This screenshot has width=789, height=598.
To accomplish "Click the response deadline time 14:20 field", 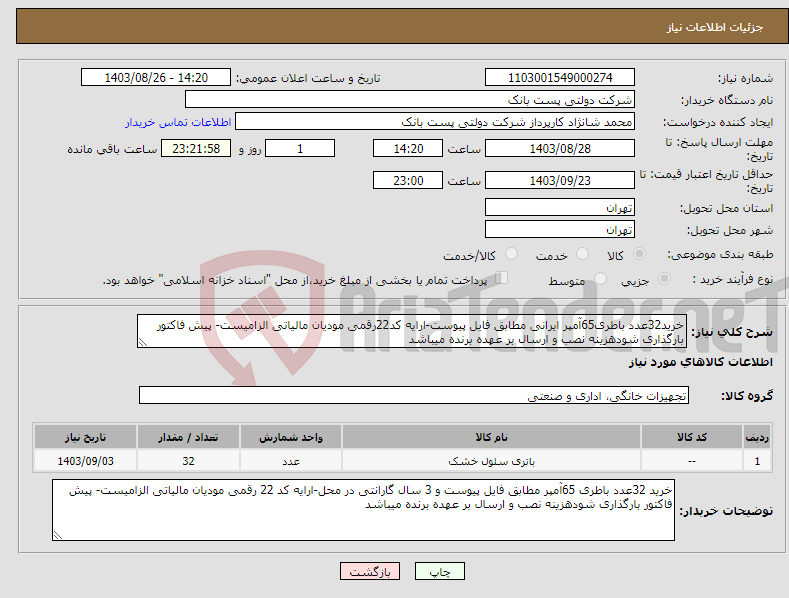I will coord(408,148).
